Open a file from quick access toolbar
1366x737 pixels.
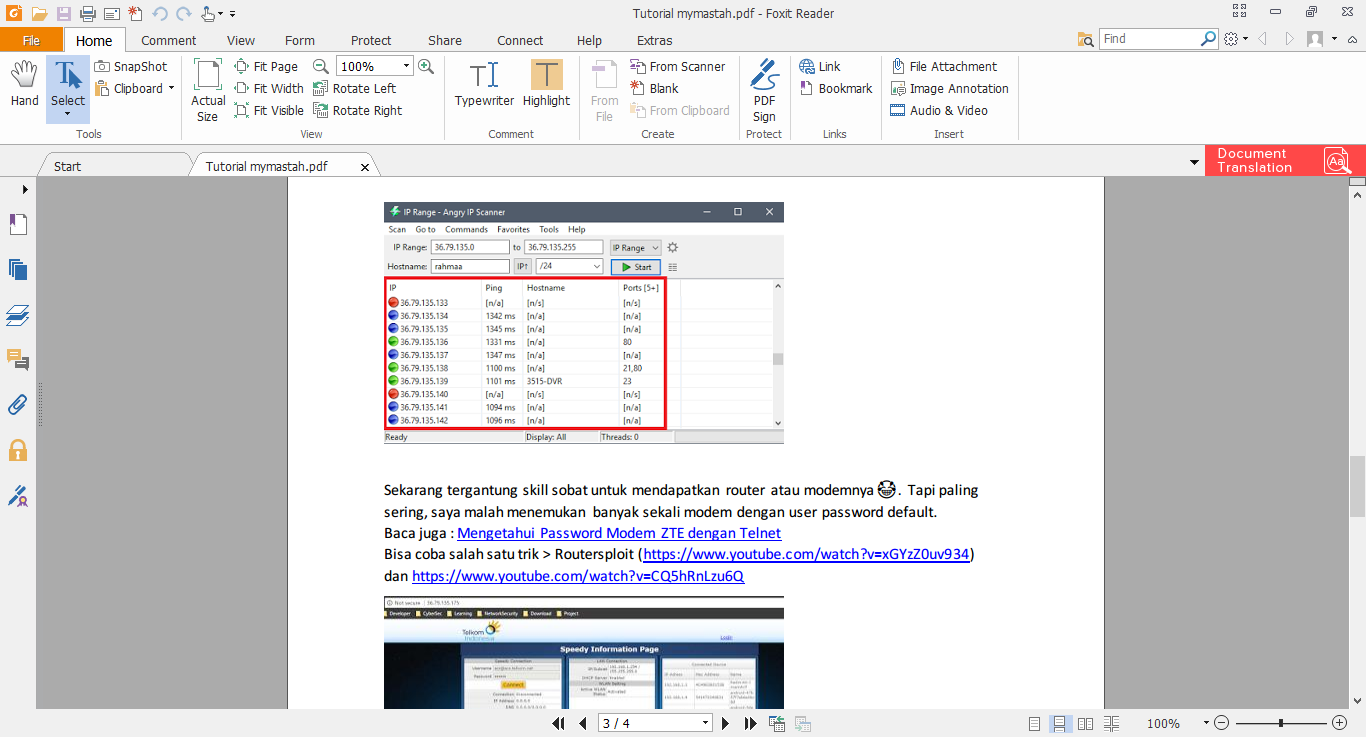[x=39, y=14]
